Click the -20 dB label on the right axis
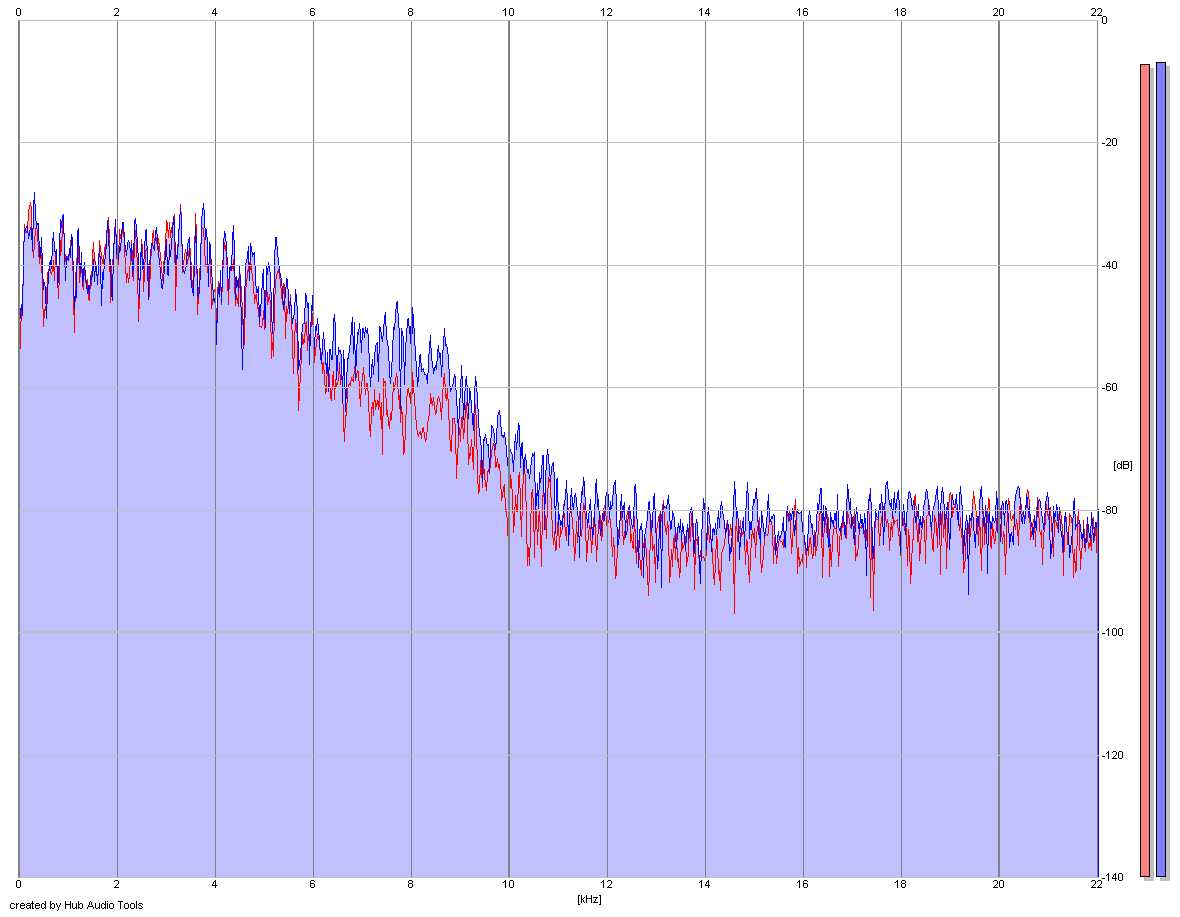Screen dimensions: 1180x917 click(1110, 142)
